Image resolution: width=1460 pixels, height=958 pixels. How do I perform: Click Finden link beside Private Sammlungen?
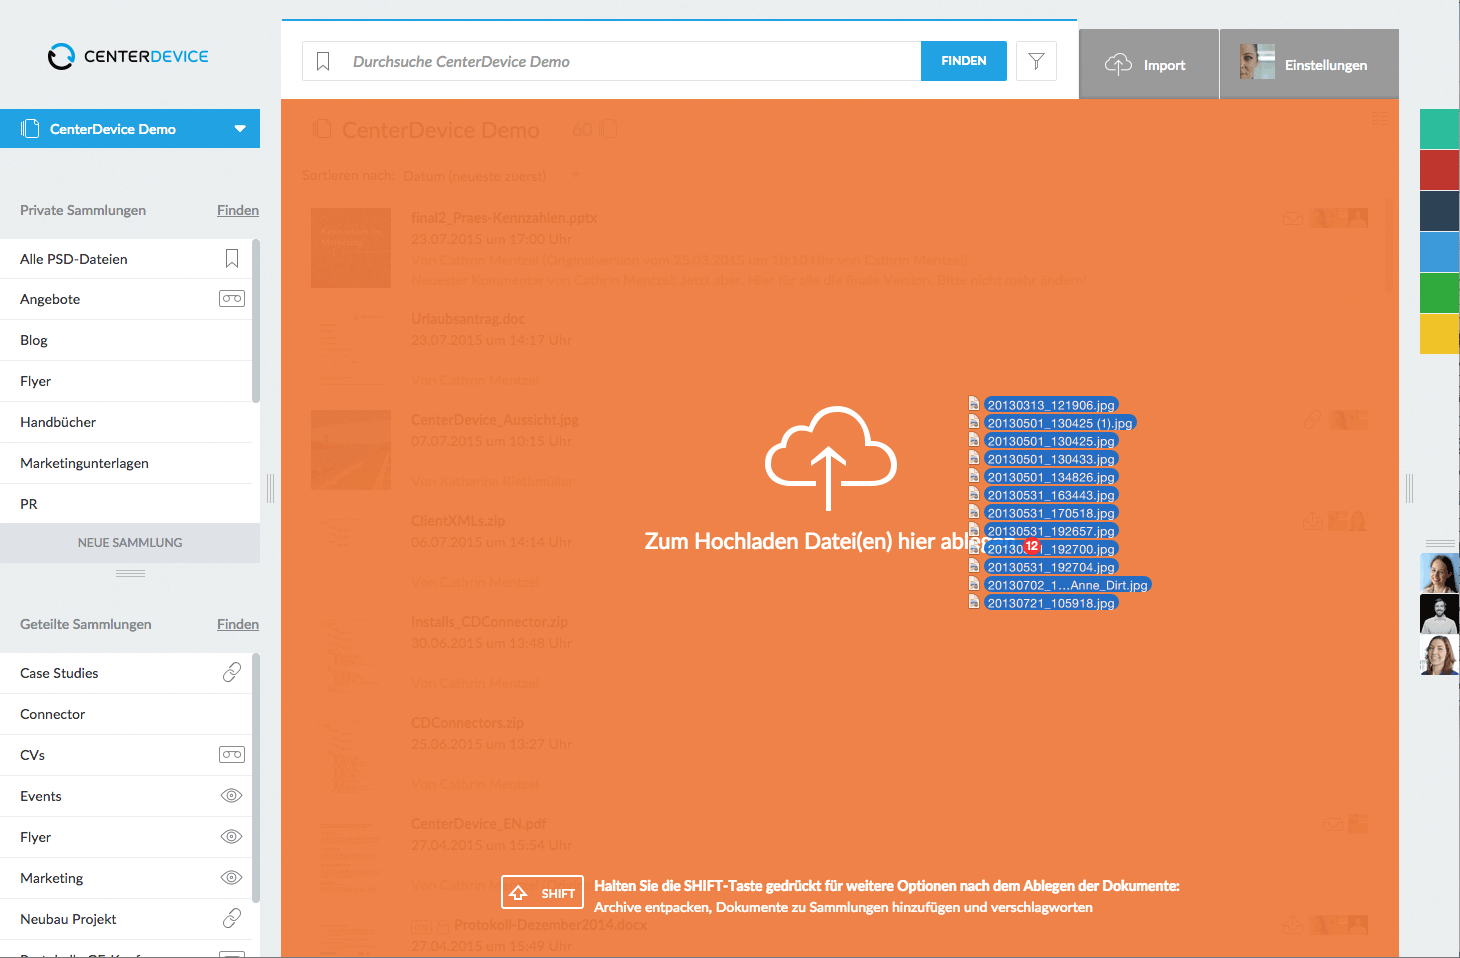point(238,210)
